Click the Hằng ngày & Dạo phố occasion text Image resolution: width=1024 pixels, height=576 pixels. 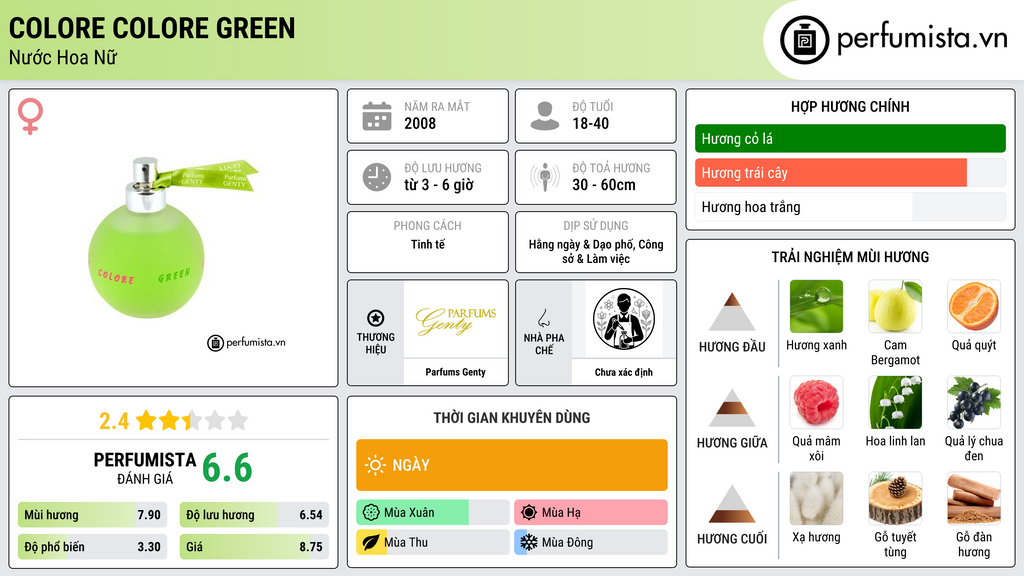596,251
